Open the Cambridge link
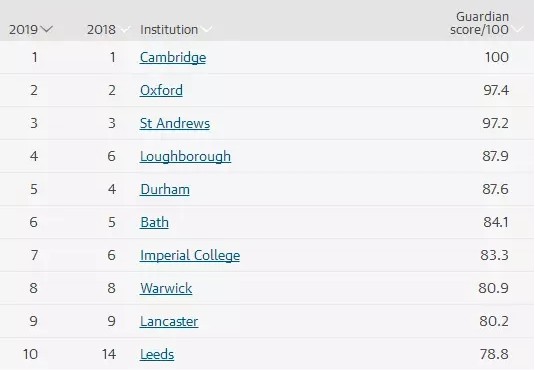The width and height of the screenshot is (535, 370). point(173,57)
